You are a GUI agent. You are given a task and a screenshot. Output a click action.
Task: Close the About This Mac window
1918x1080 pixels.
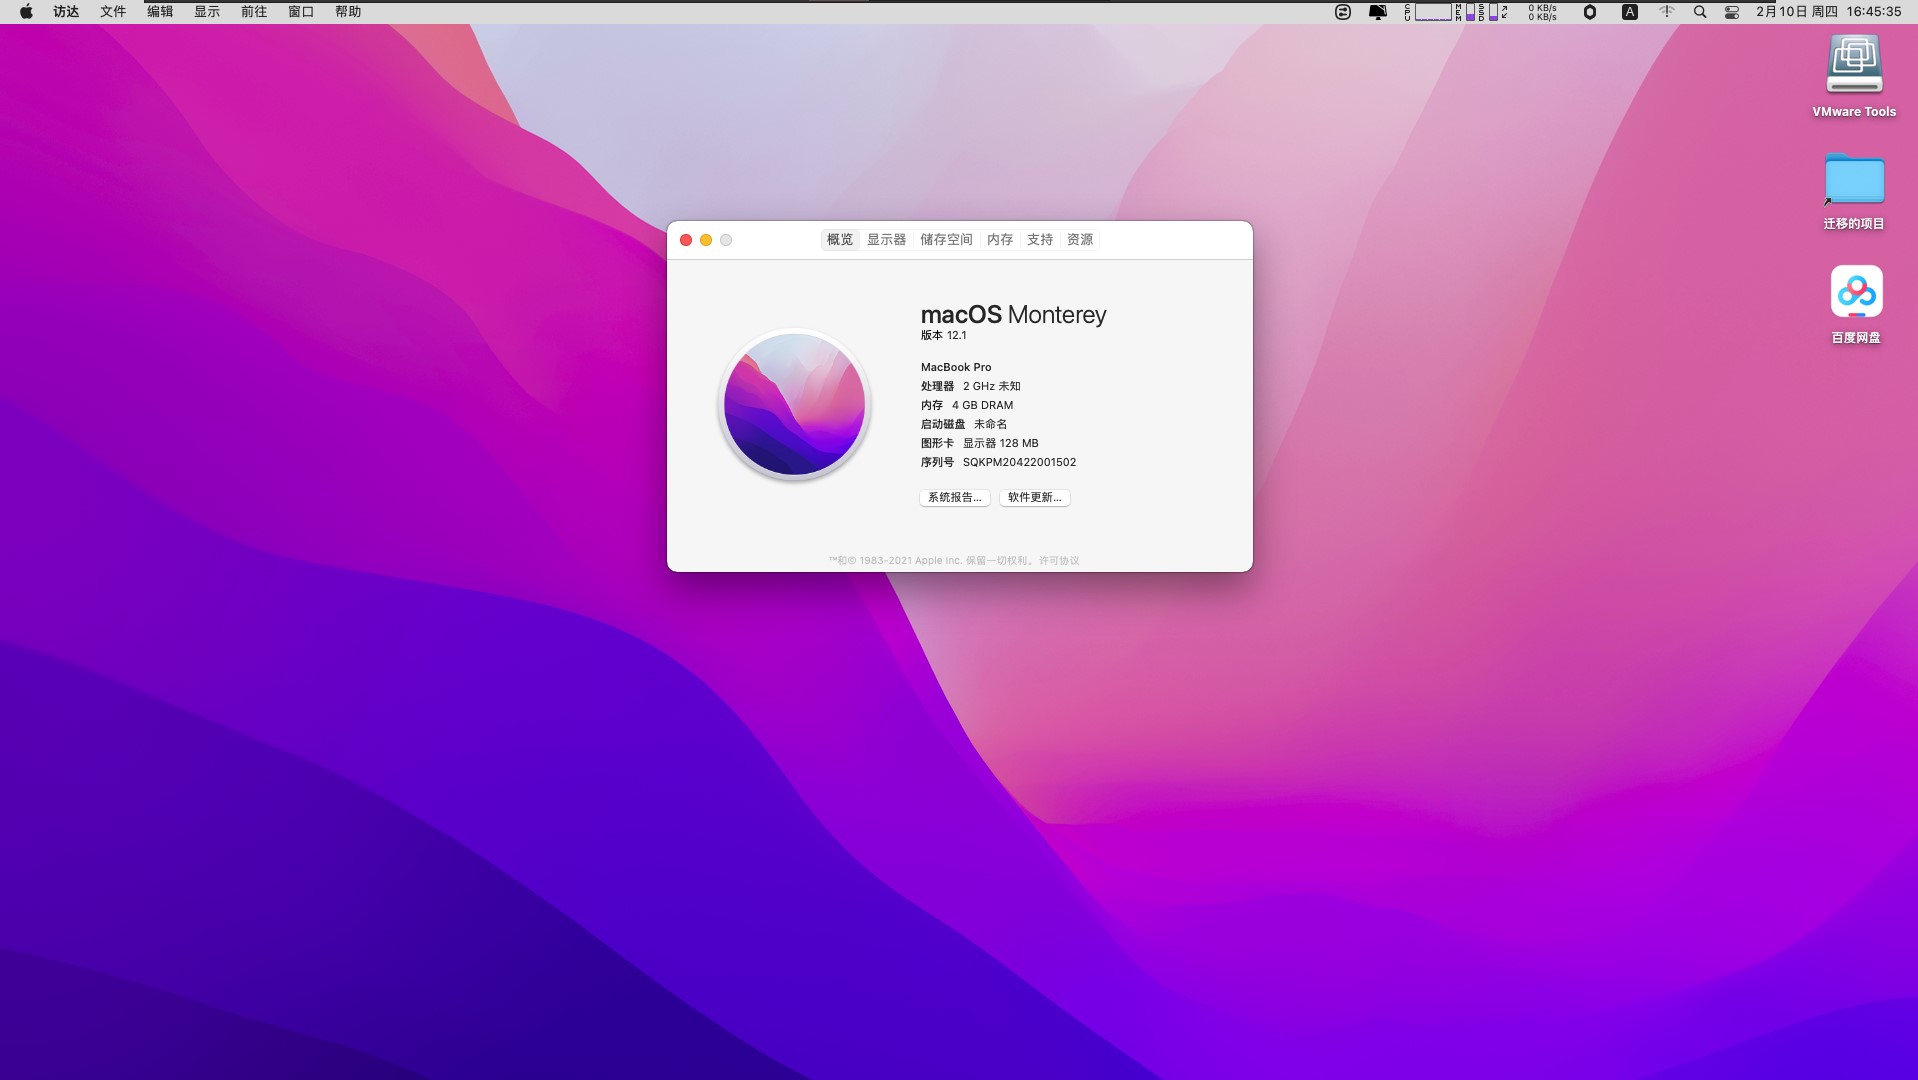click(686, 240)
